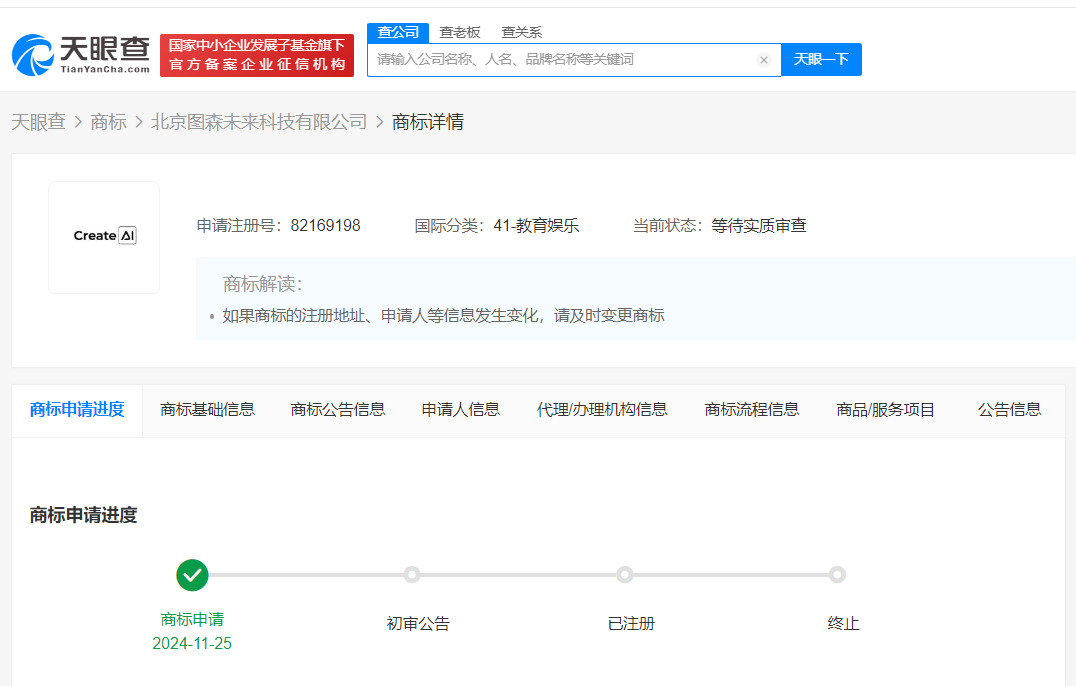The width and height of the screenshot is (1076, 686).
Task: Go to 天眼查 home in breadcrumb
Action: [38, 122]
